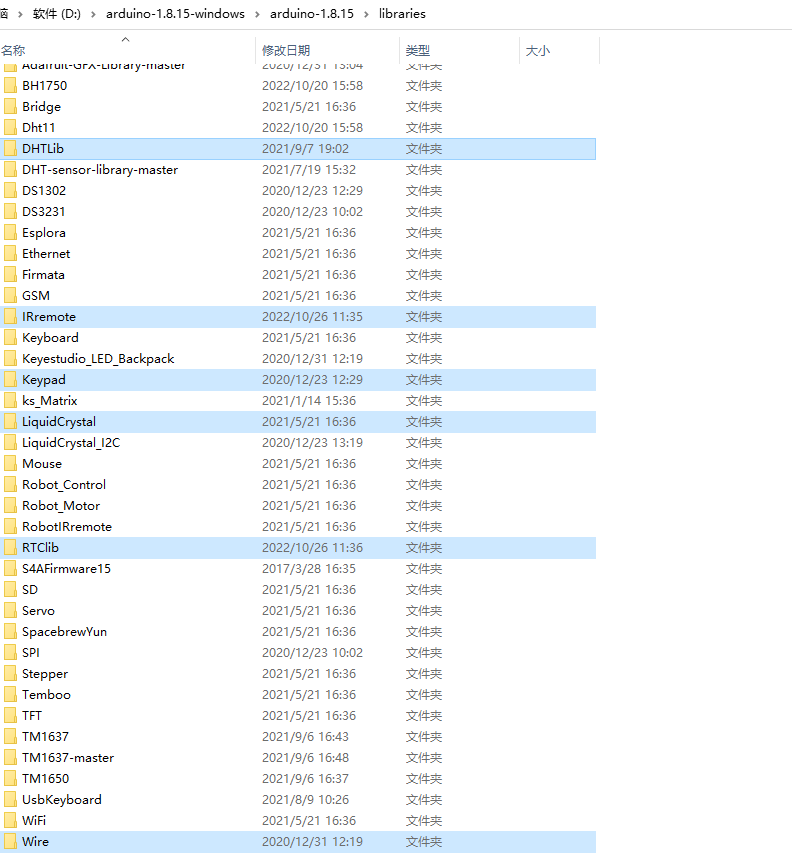This screenshot has height=857, width=792.
Task: Click the GSM folder icon
Action: tap(10, 296)
